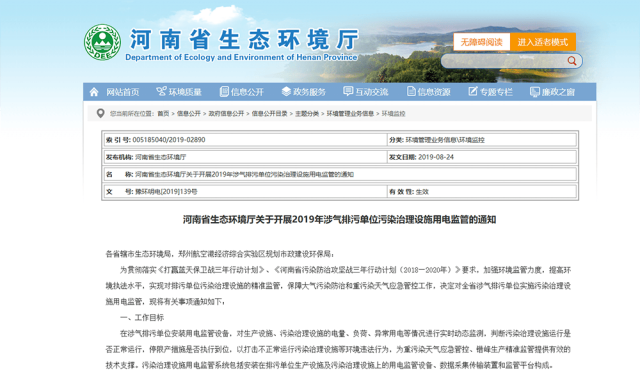Screen dimensions: 640x374
Task: Click the search magnifier icon
Action: click(x=572, y=61)
